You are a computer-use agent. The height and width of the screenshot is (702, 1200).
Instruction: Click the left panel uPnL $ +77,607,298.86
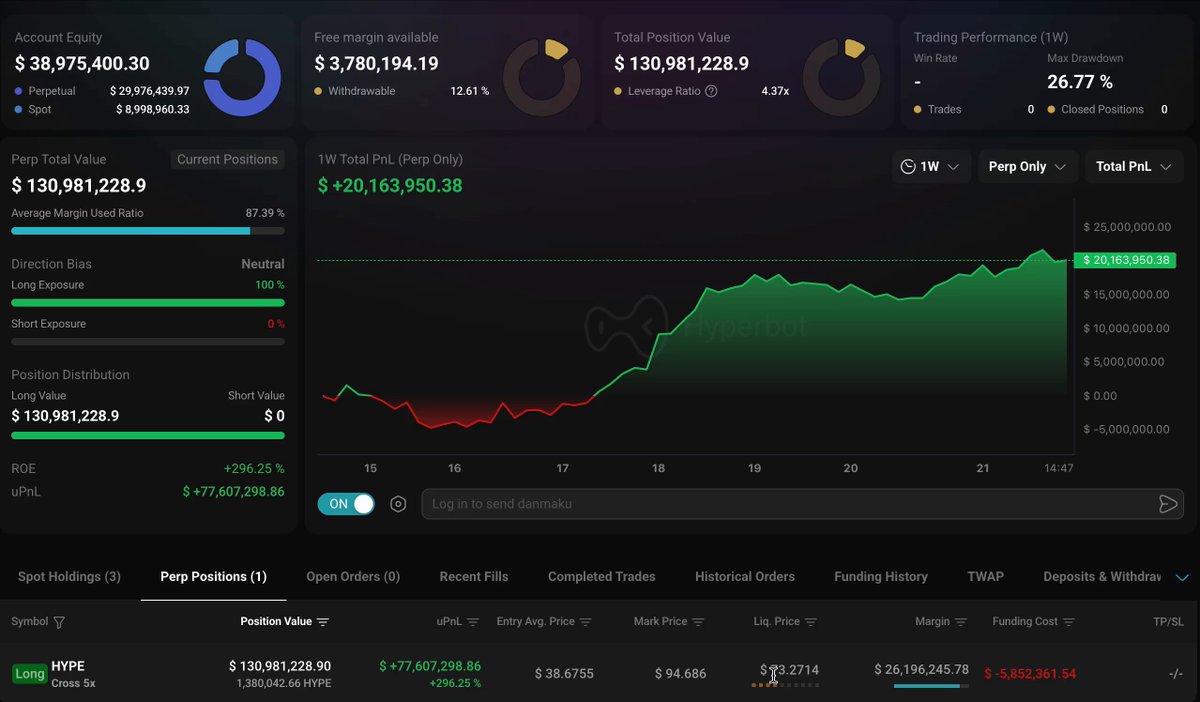[x=233, y=492]
